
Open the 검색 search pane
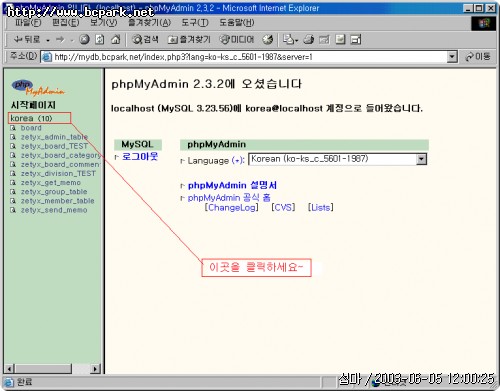[145, 40]
